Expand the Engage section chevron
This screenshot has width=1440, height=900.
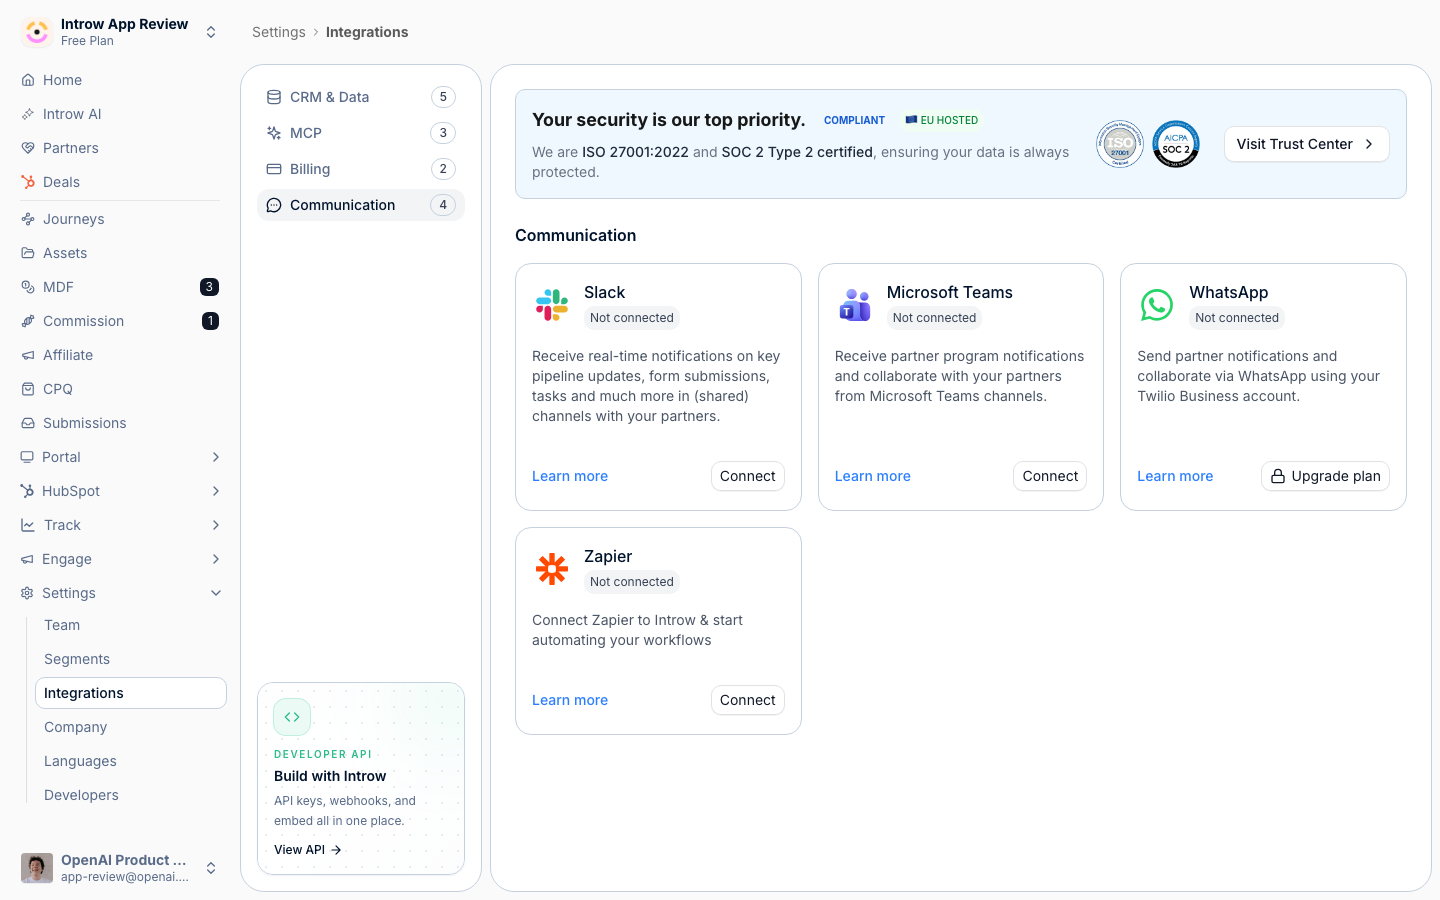pyautogui.click(x=216, y=559)
